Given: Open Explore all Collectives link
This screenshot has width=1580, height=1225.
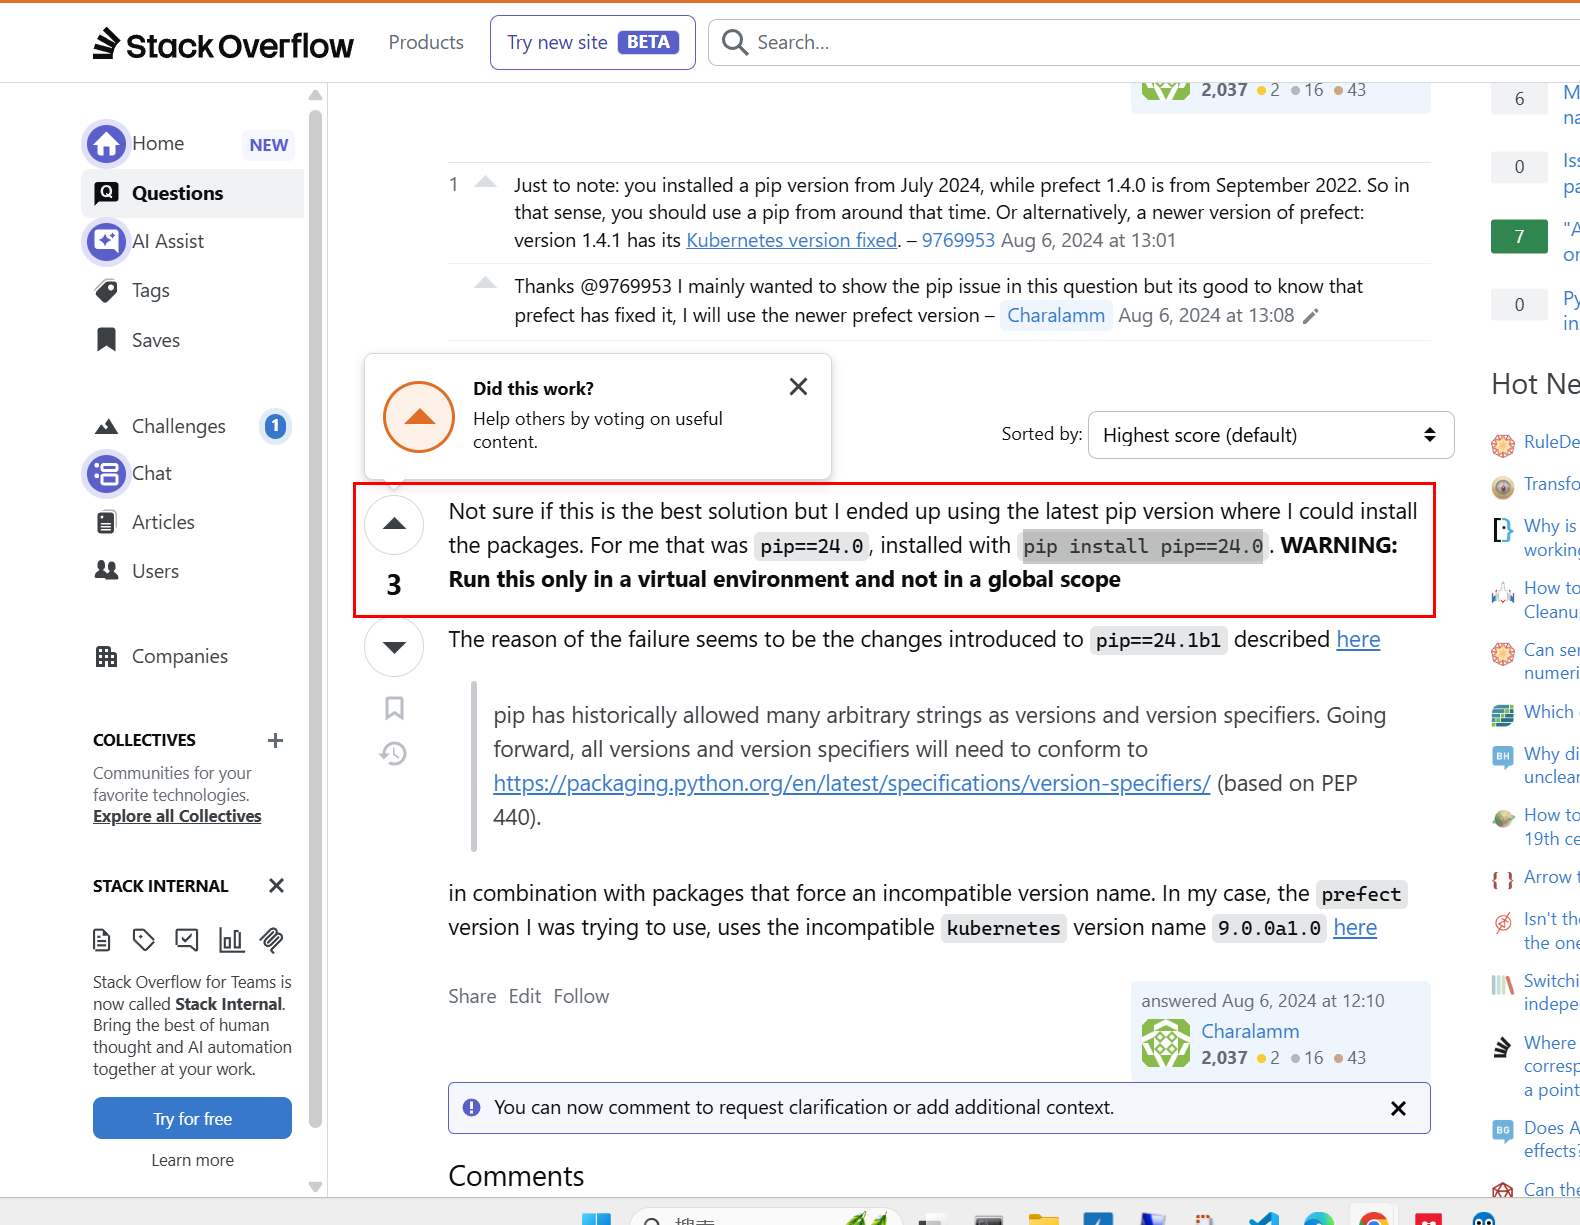Looking at the screenshot, I should [177, 816].
